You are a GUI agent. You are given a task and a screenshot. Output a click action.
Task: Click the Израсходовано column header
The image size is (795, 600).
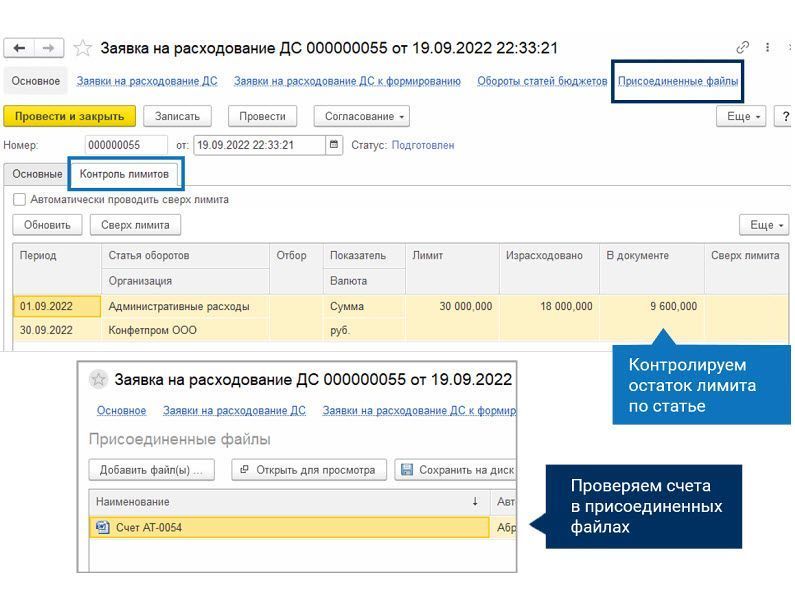[x=550, y=268]
